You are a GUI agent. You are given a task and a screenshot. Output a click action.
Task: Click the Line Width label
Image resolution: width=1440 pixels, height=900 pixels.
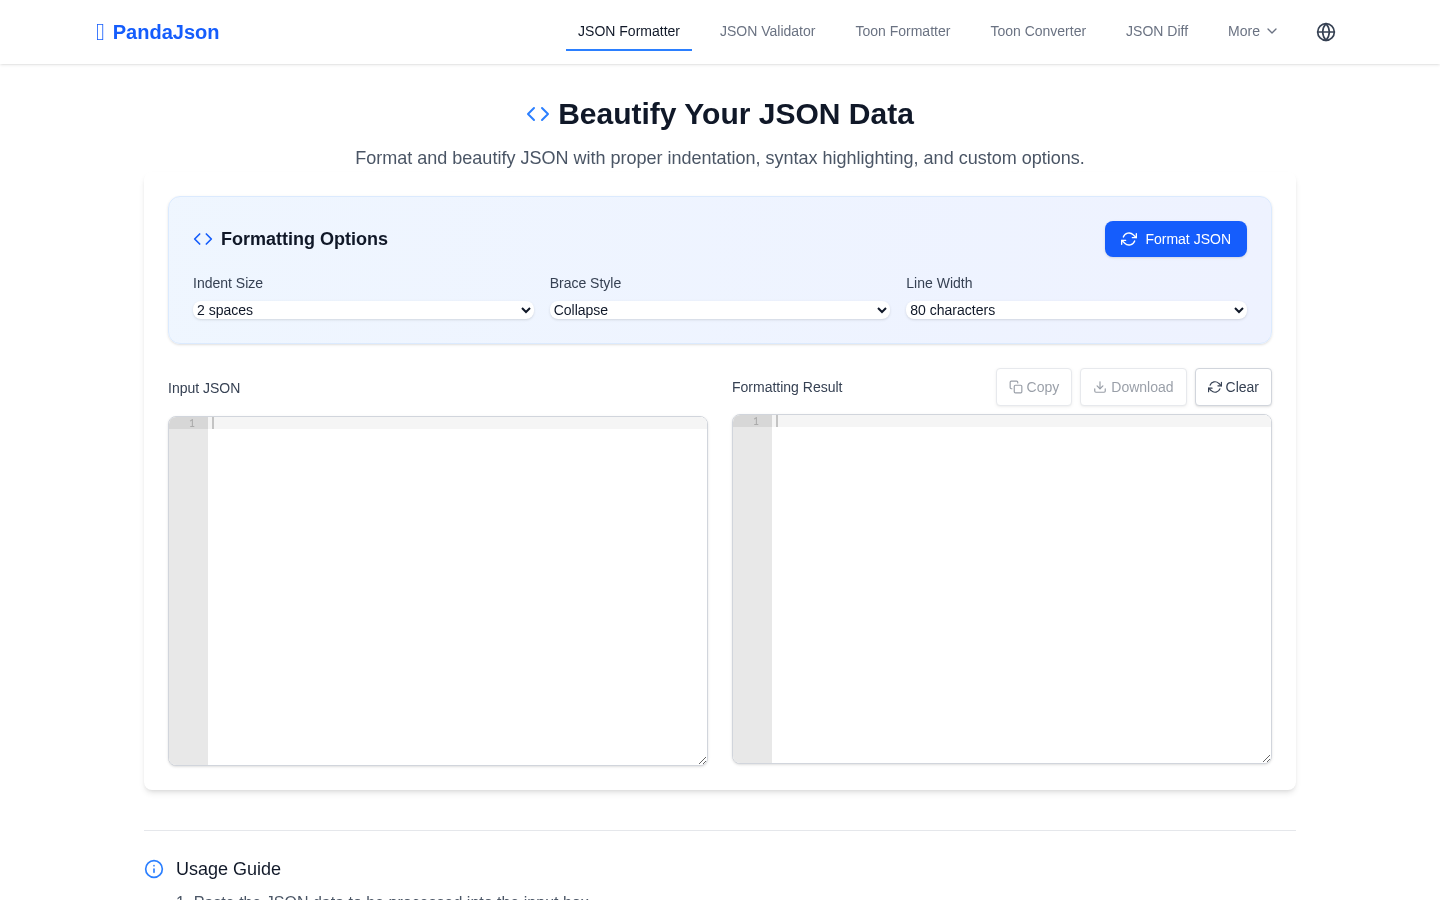pos(939,283)
